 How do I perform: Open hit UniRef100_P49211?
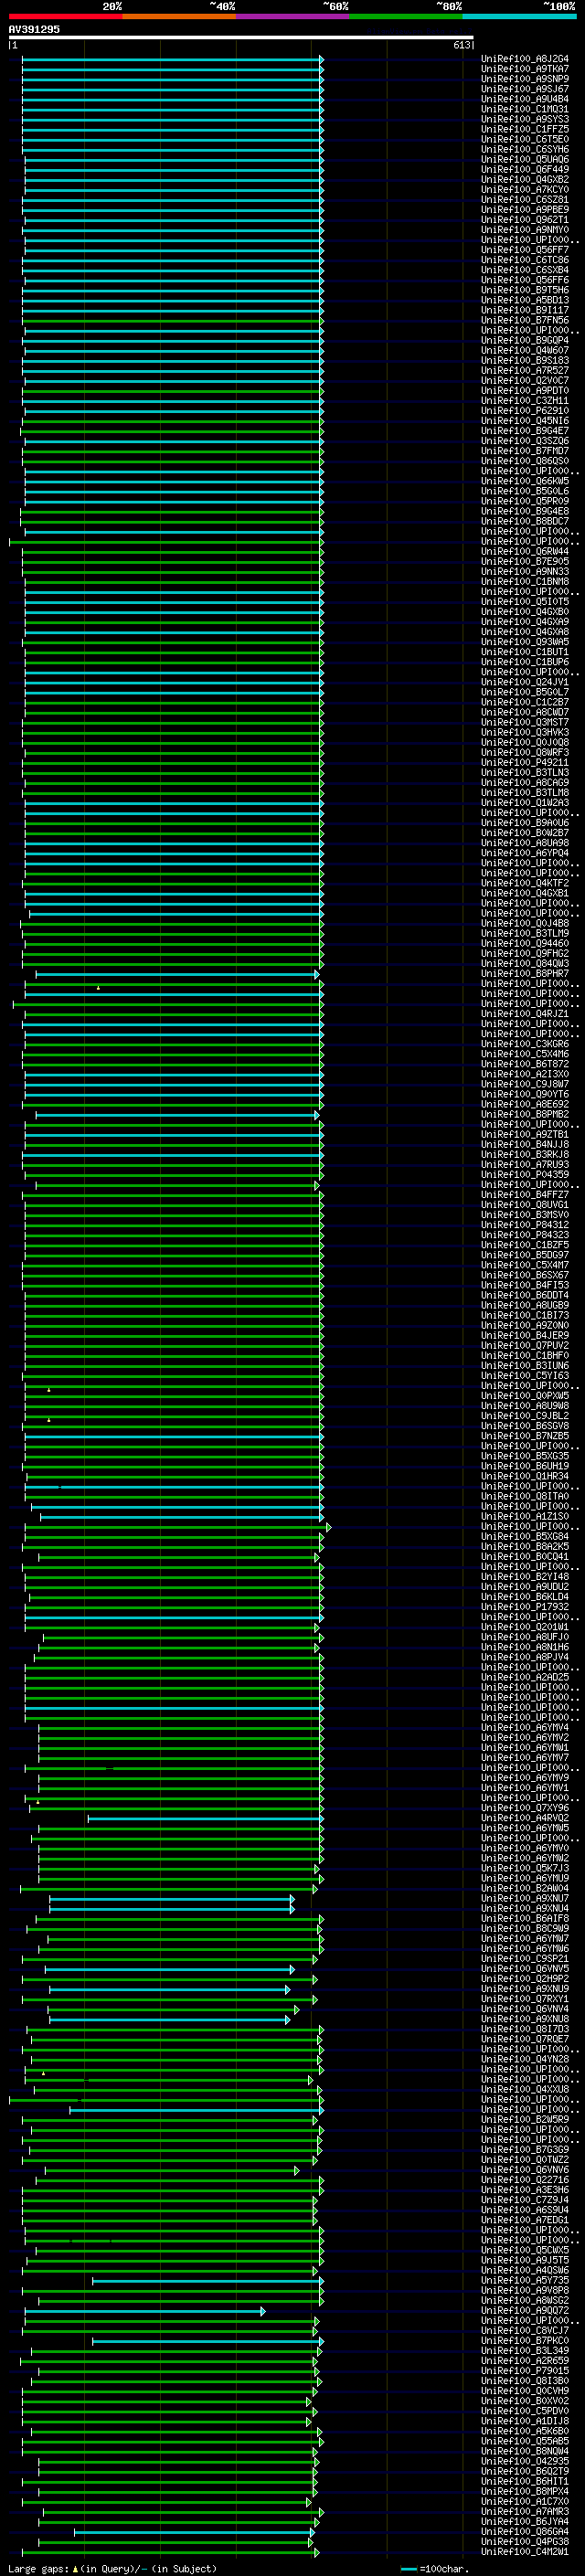click(x=525, y=762)
